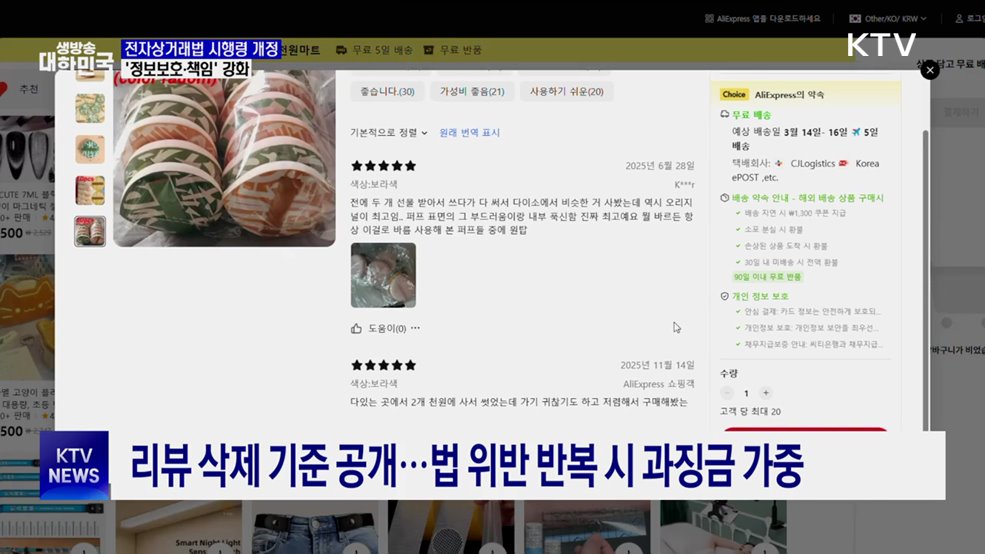Click the QR code icon beside app download

point(709,19)
